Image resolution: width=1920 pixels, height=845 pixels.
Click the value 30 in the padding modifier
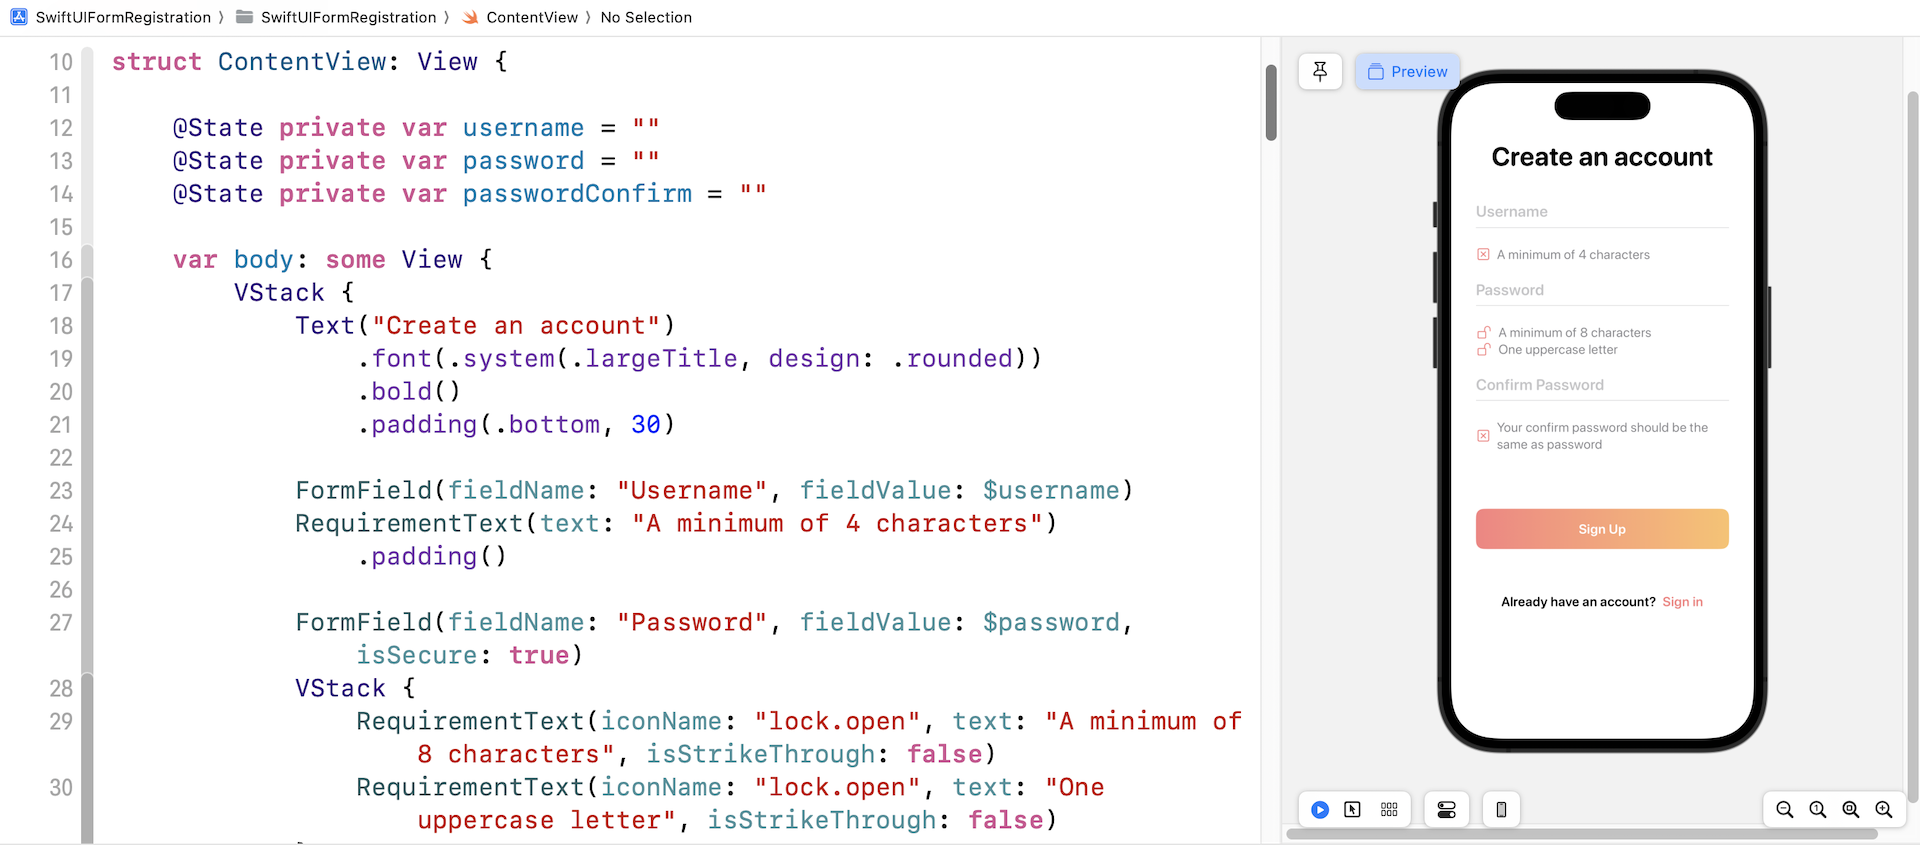click(x=646, y=424)
